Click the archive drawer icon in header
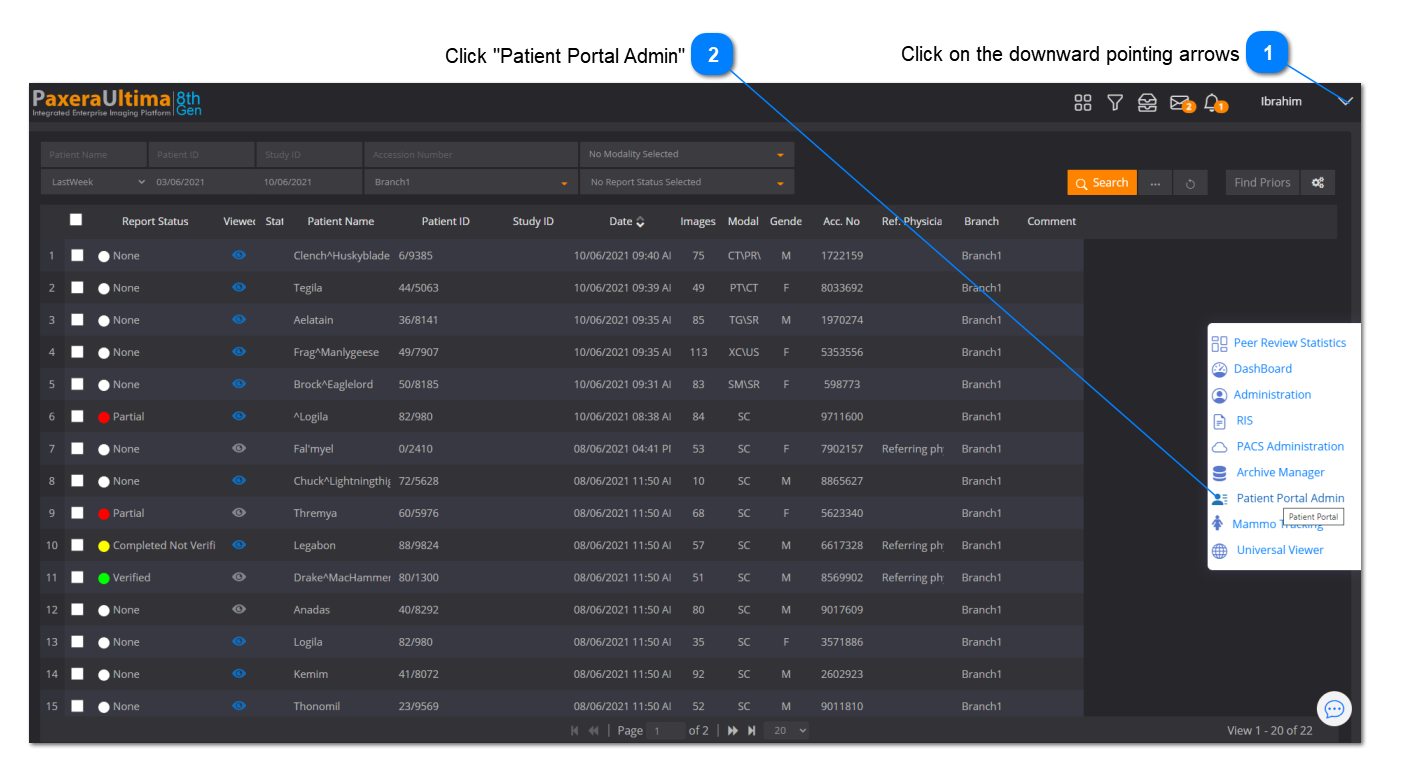1402x759 pixels. tap(1147, 102)
